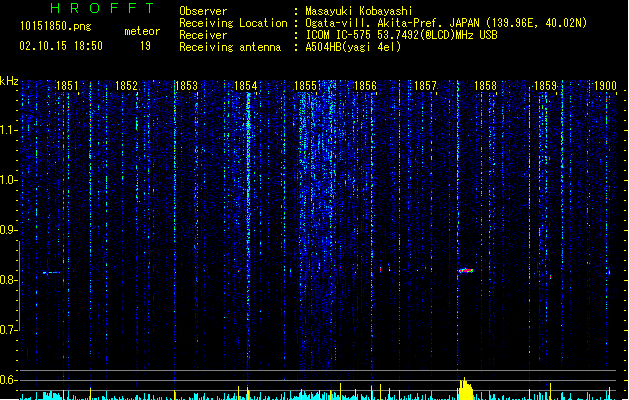Click the meteor label
The height and width of the screenshot is (400, 629).
coord(142,31)
